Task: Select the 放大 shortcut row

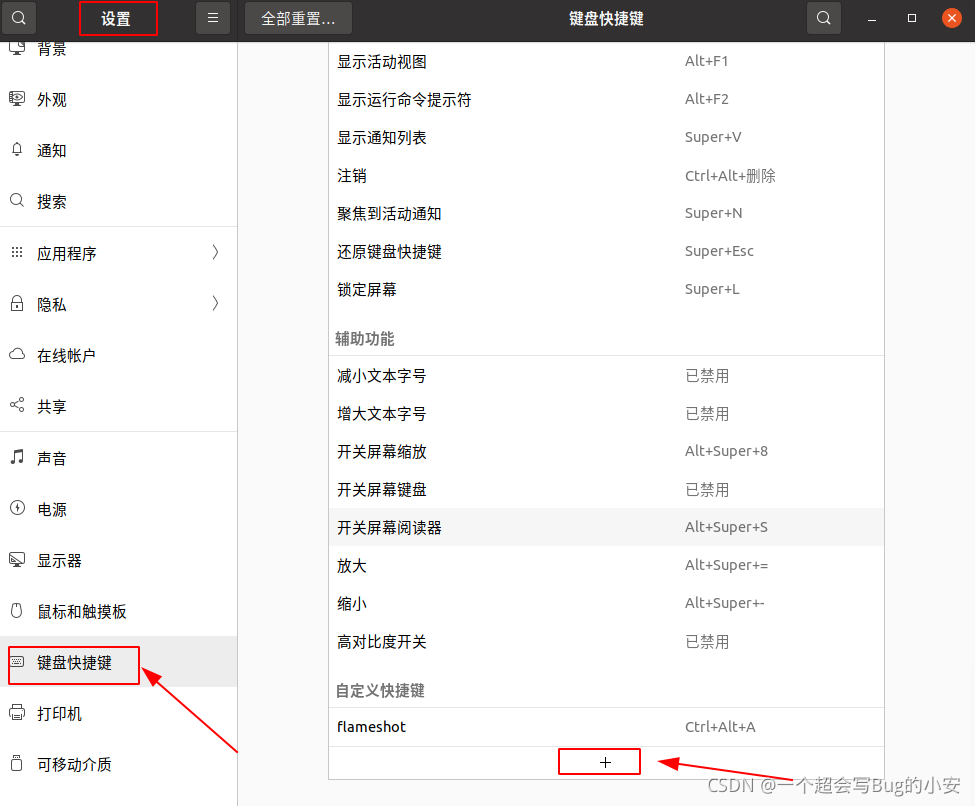Action: click(606, 565)
